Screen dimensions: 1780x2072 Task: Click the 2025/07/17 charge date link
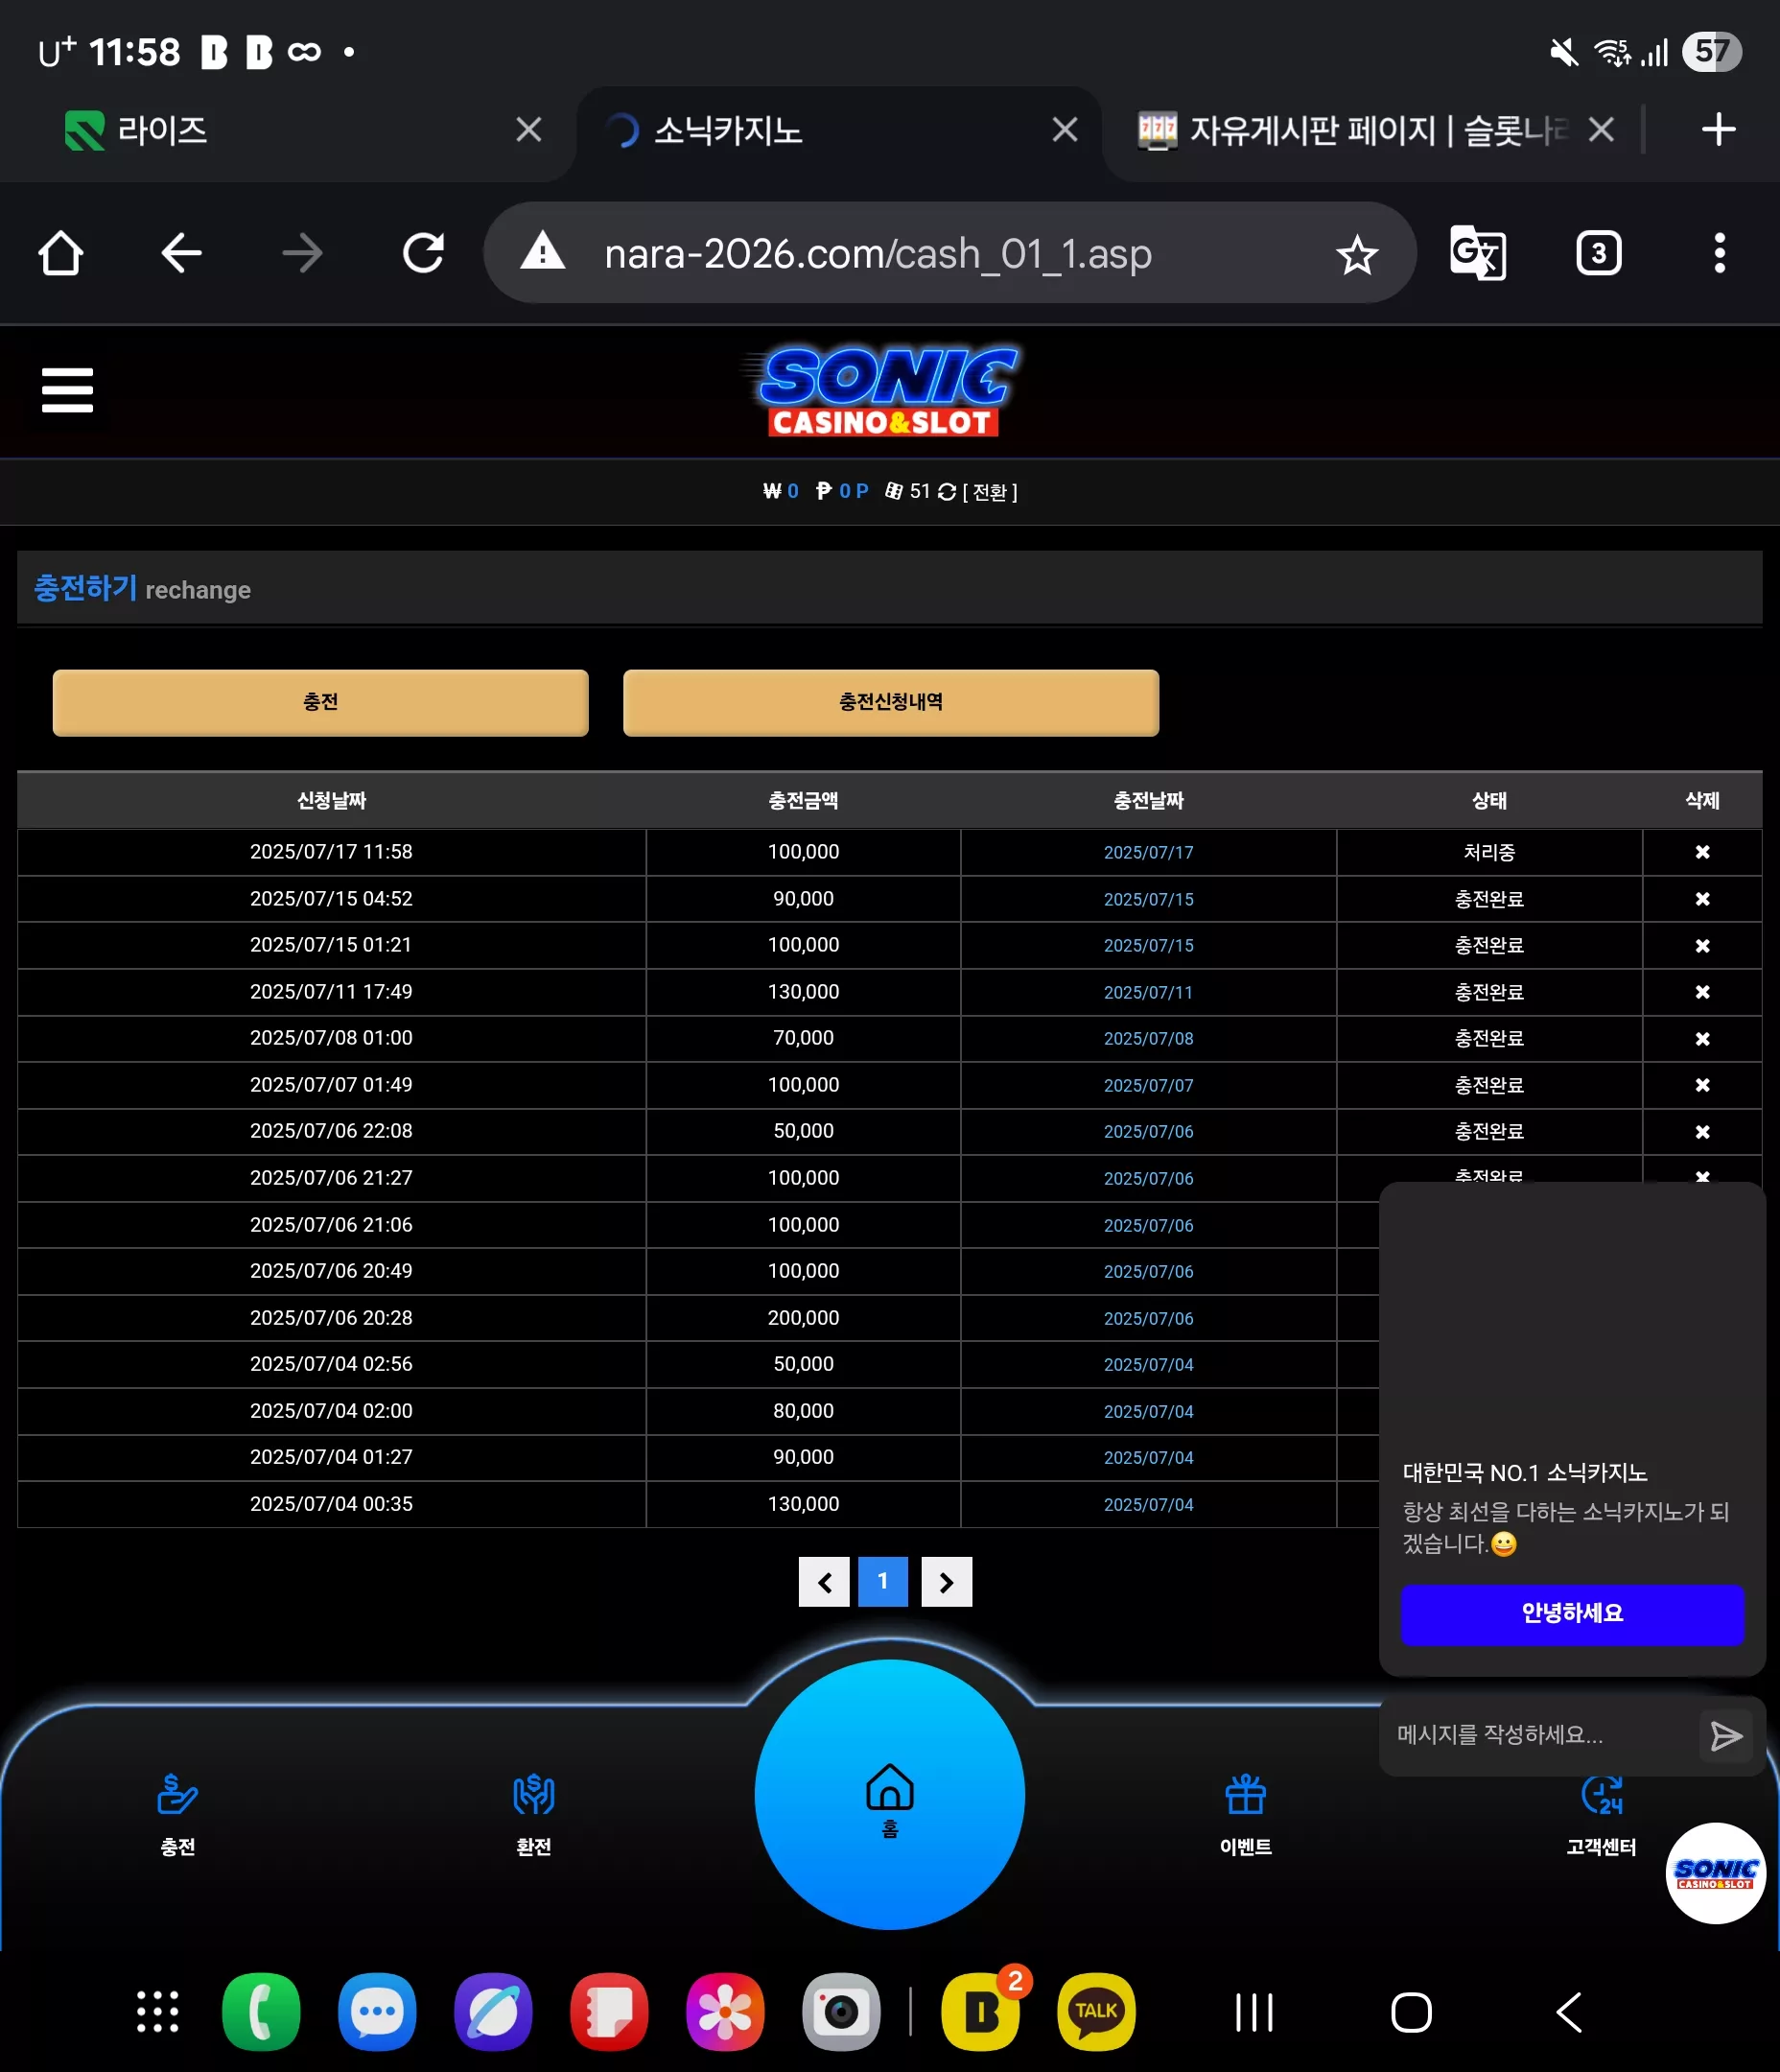1148,853
